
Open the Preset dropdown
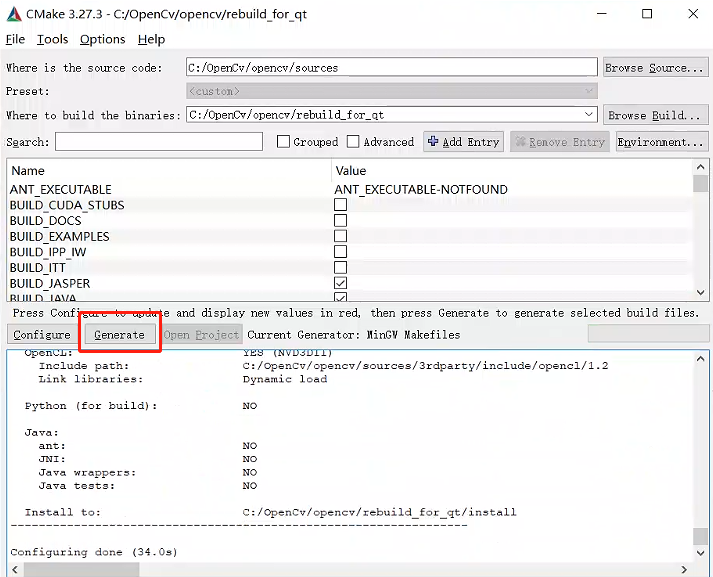[x=392, y=91]
